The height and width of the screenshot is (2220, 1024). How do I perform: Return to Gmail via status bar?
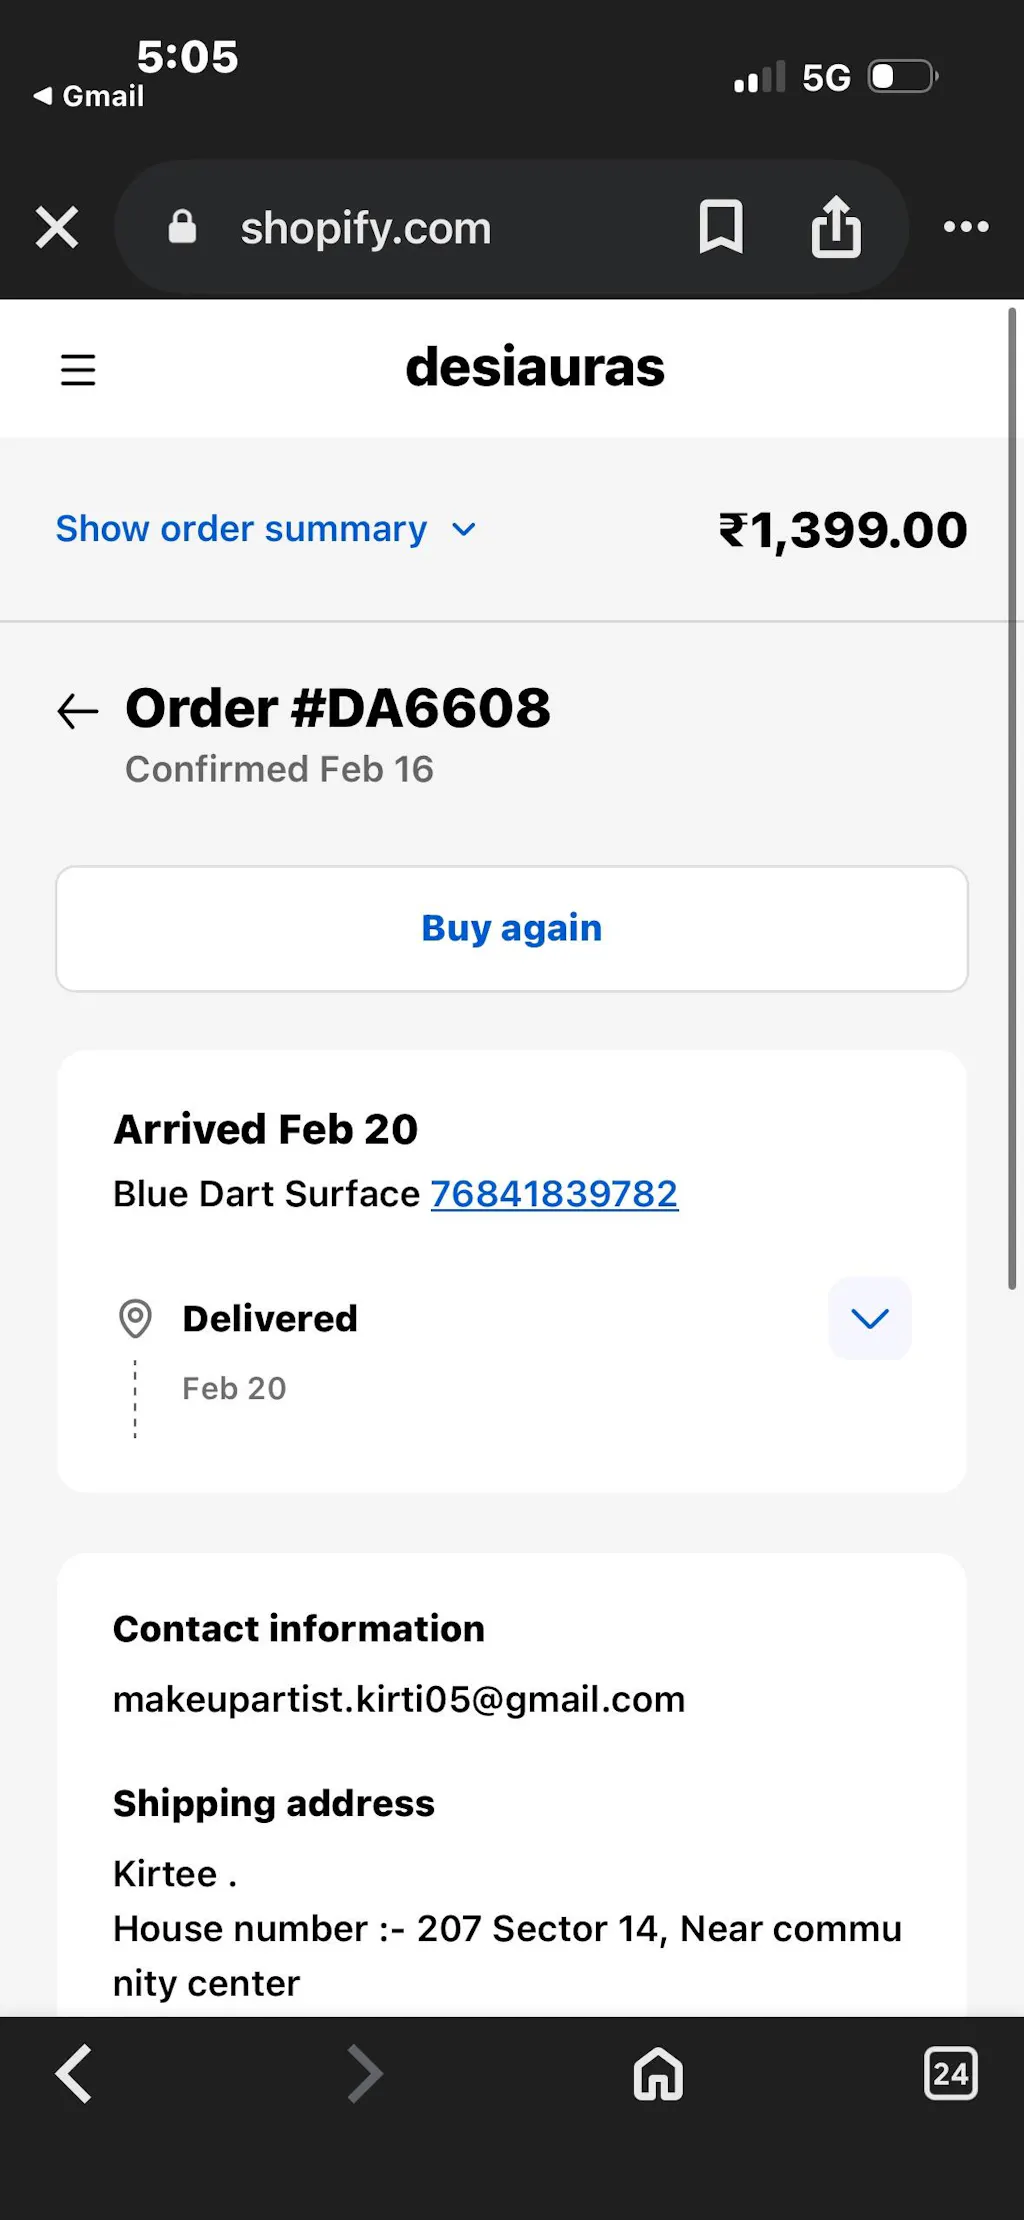[x=90, y=96]
